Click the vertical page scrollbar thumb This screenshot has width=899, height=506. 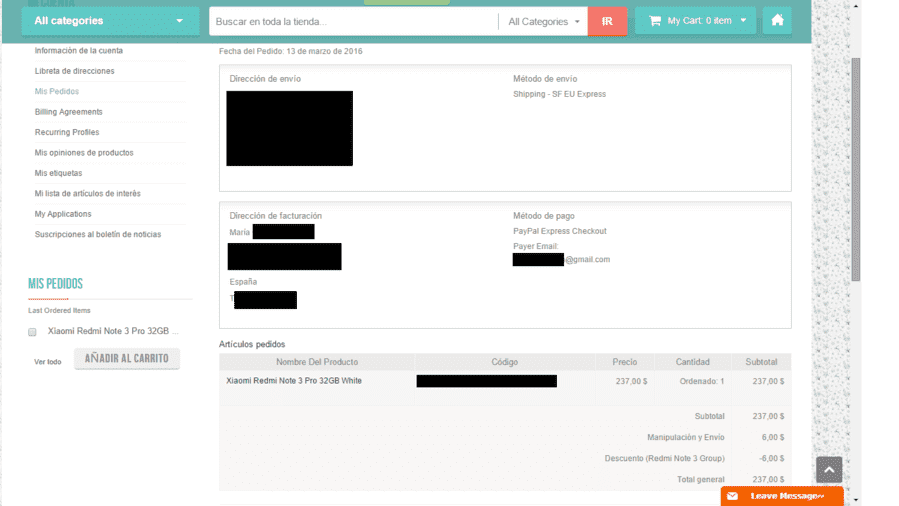pos(856,169)
